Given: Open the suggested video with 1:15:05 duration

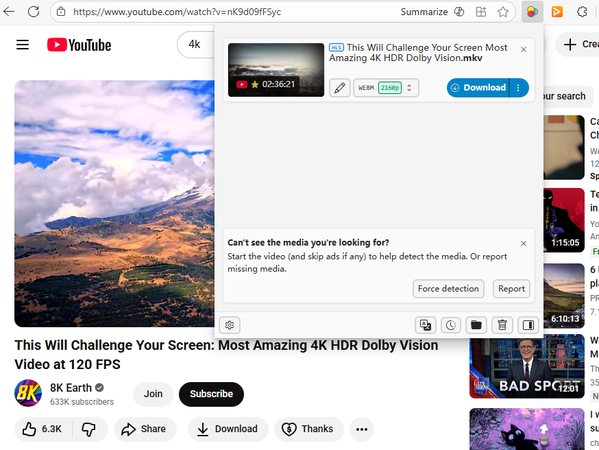Looking at the screenshot, I should pos(564,220).
